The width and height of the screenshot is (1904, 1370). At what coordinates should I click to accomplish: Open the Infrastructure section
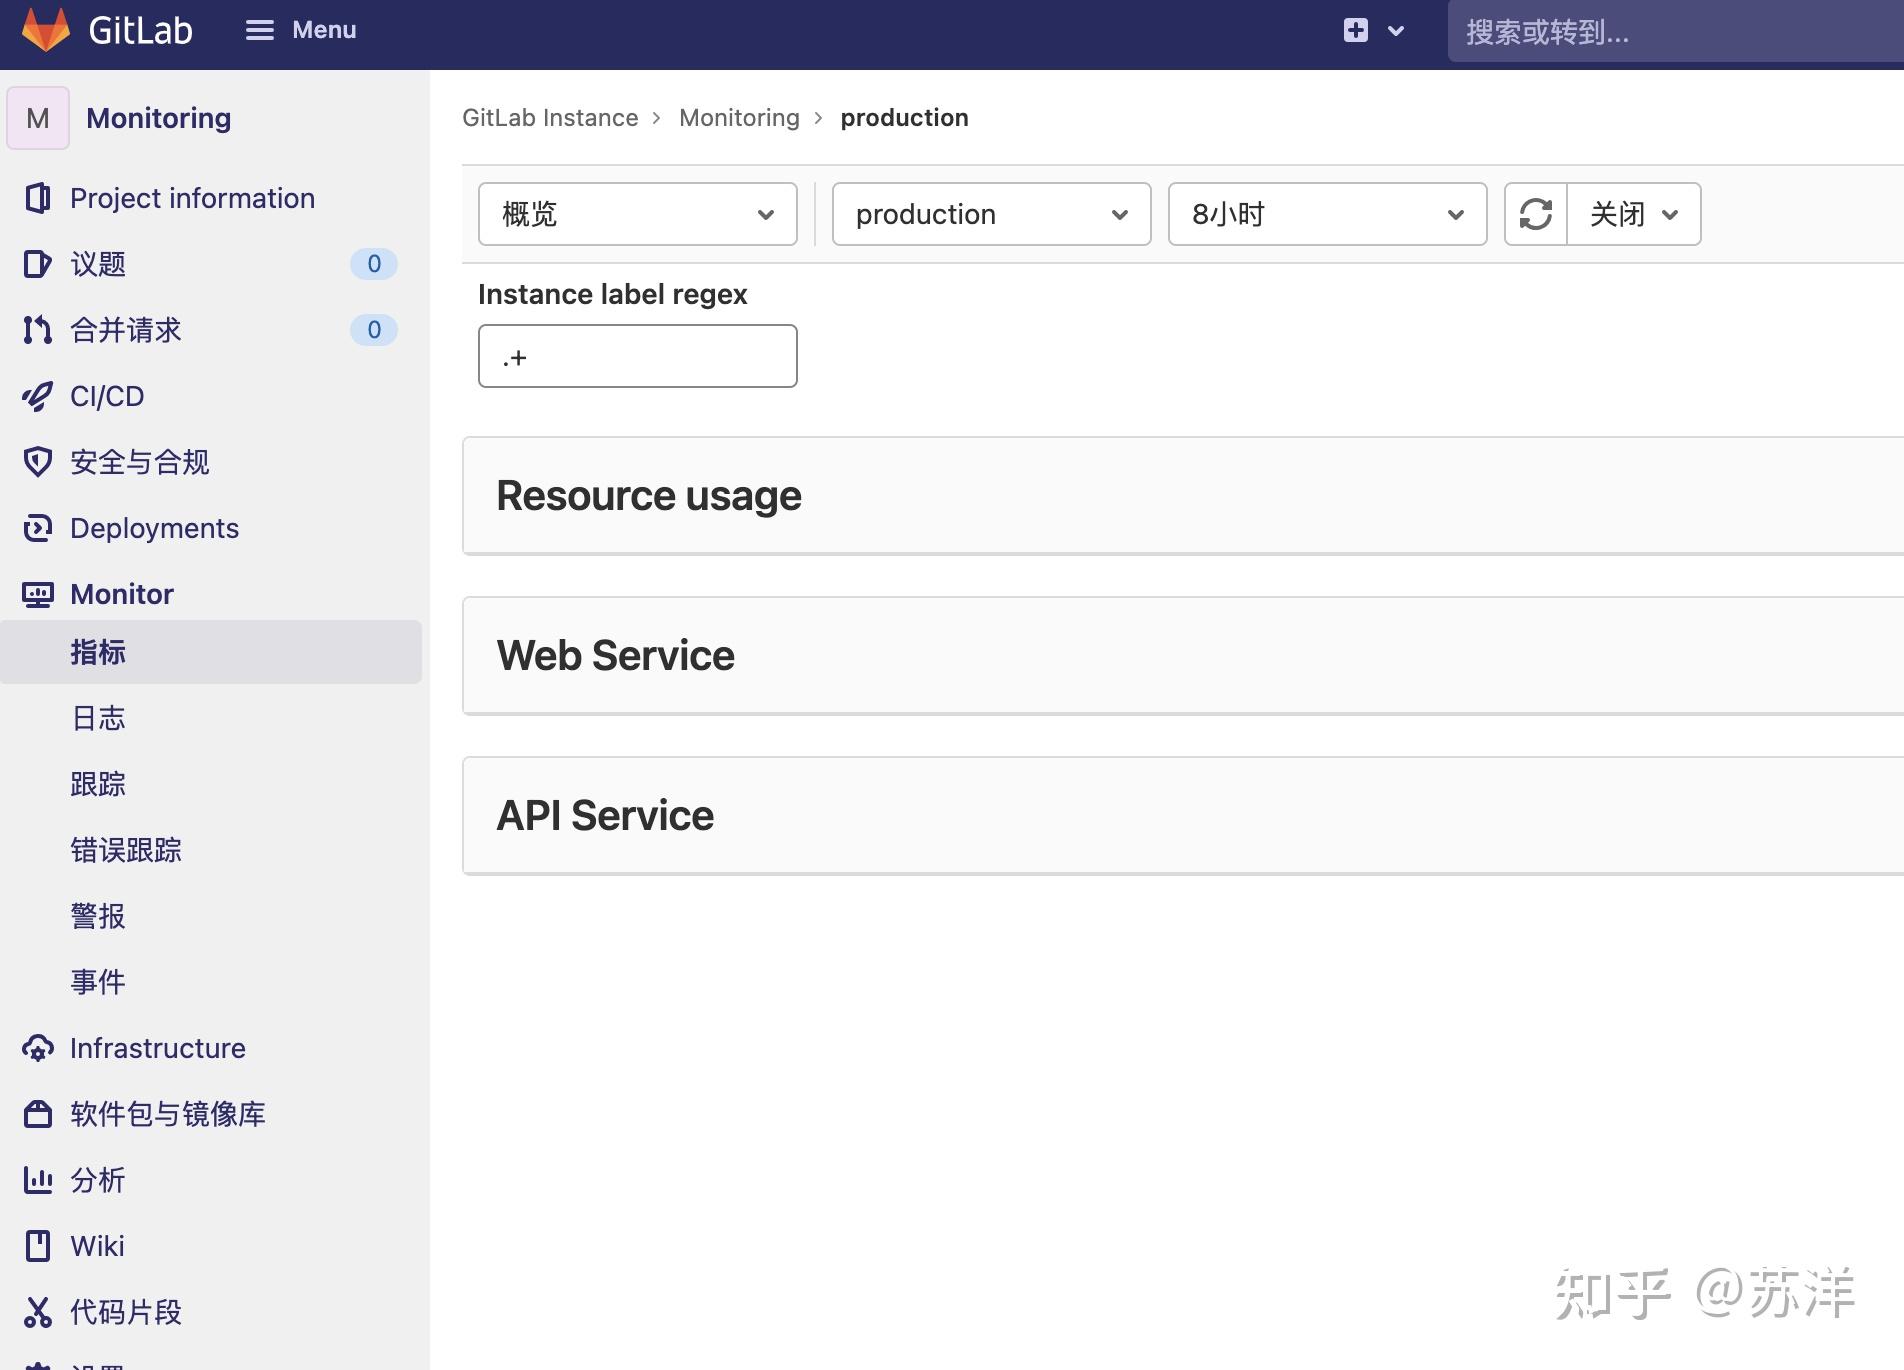tap(157, 1048)
